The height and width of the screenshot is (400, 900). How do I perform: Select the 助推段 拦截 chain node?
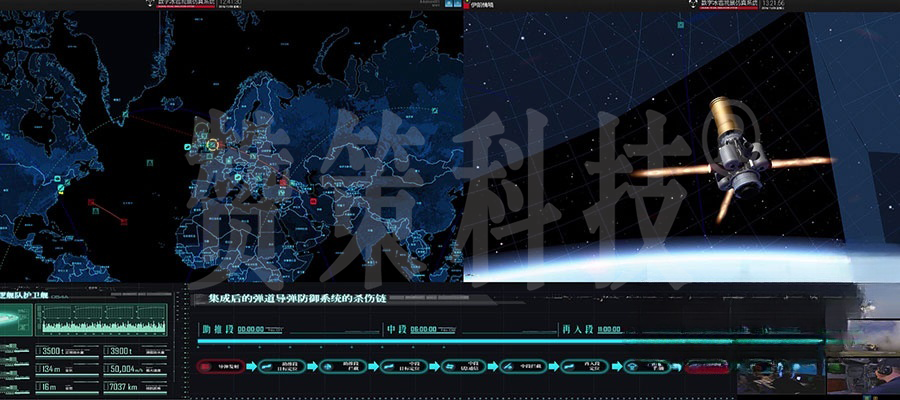pos(346,366)
